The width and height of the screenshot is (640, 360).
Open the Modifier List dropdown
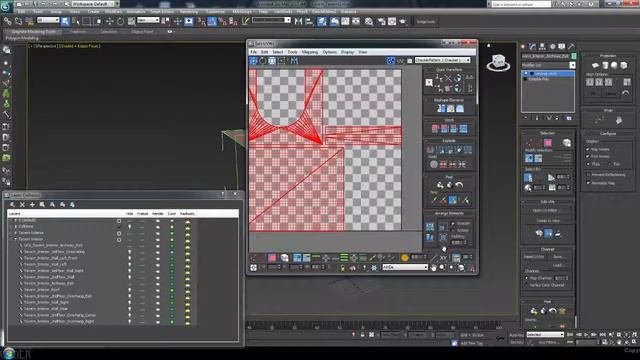(x=548, y=65)
